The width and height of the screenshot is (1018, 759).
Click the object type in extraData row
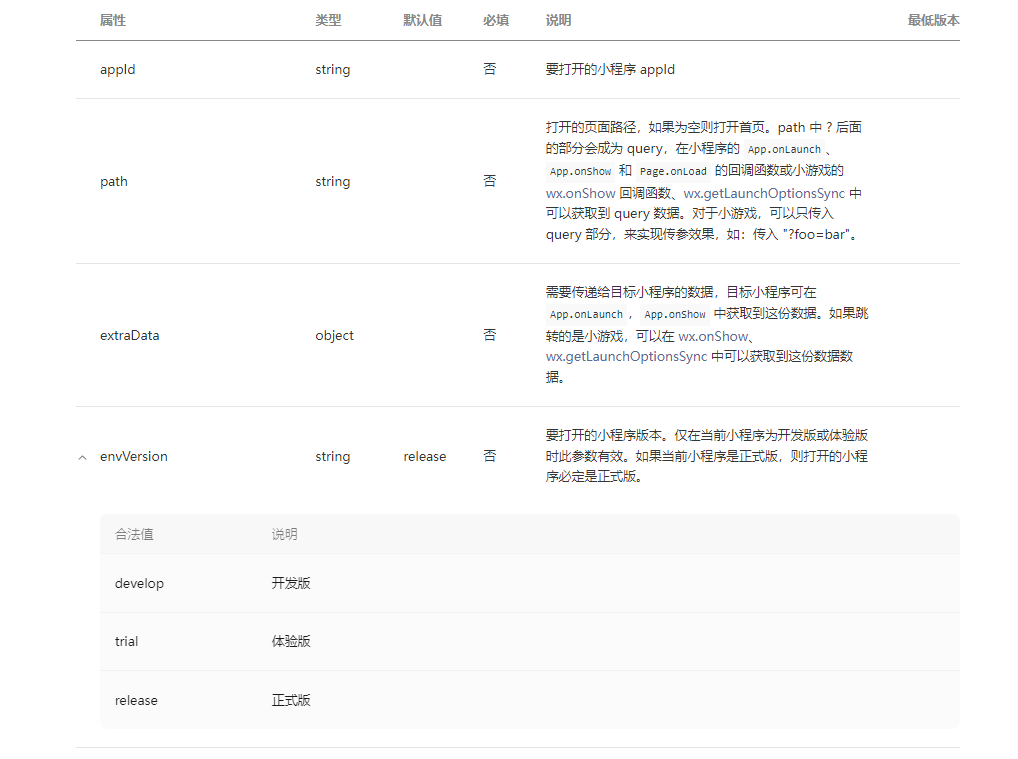(334, 336)
